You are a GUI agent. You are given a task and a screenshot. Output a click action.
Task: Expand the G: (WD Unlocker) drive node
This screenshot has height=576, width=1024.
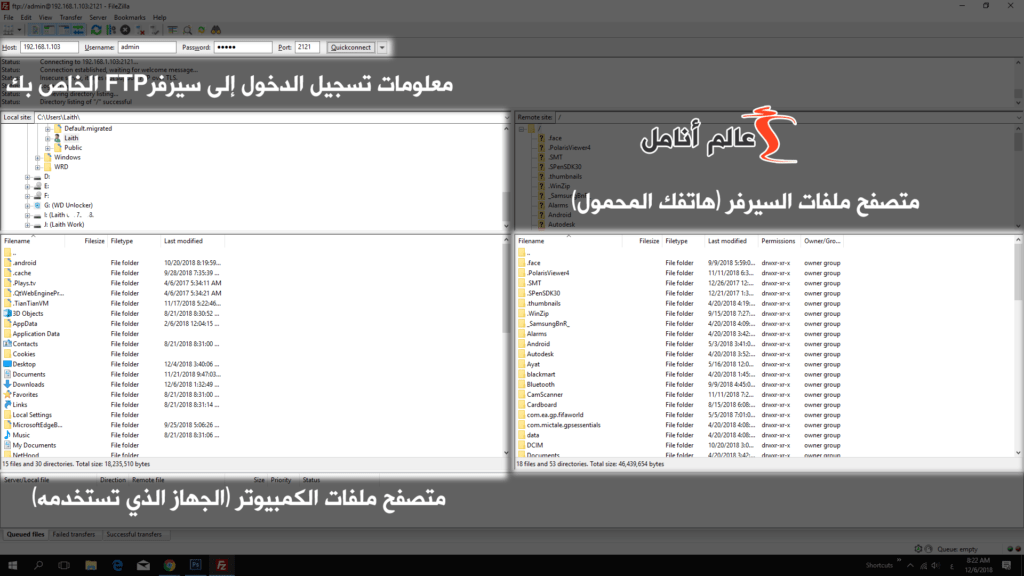coord(27,205)
